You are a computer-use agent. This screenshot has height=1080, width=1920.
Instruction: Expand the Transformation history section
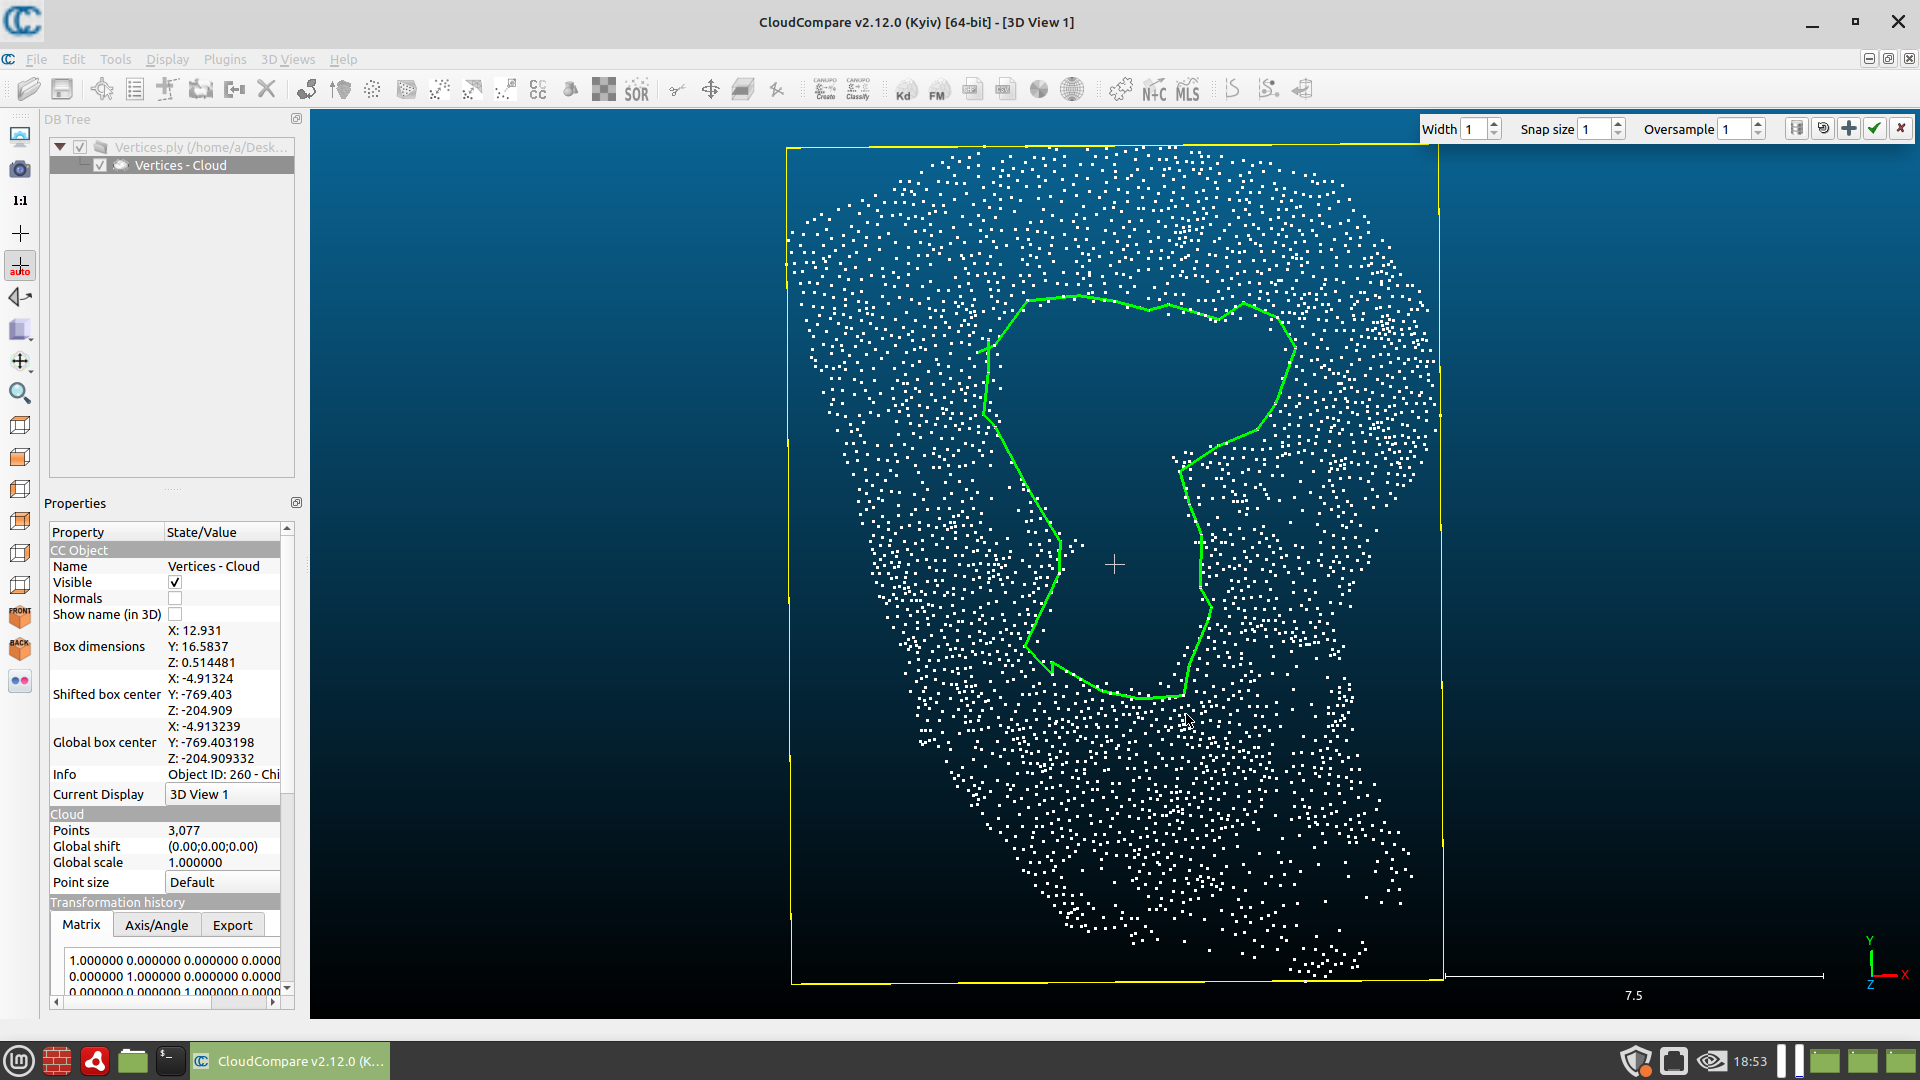tap(117, 901)
